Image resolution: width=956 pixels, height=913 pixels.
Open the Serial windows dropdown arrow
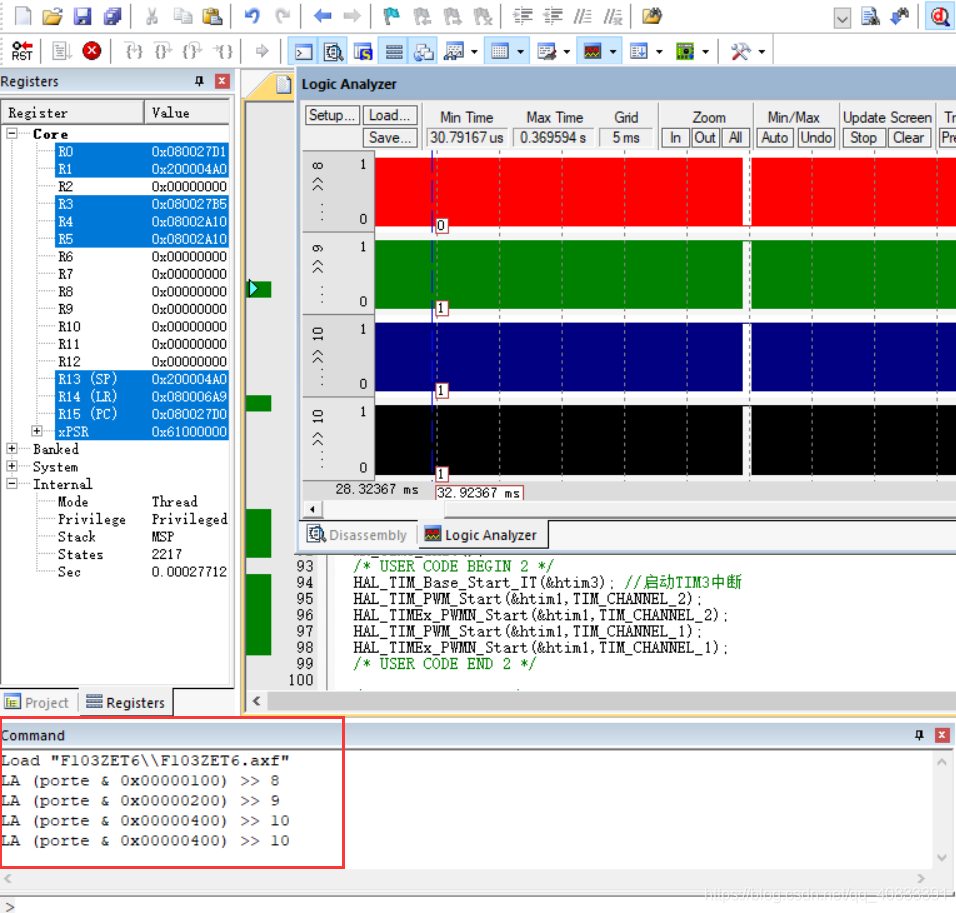pos(566,52)
